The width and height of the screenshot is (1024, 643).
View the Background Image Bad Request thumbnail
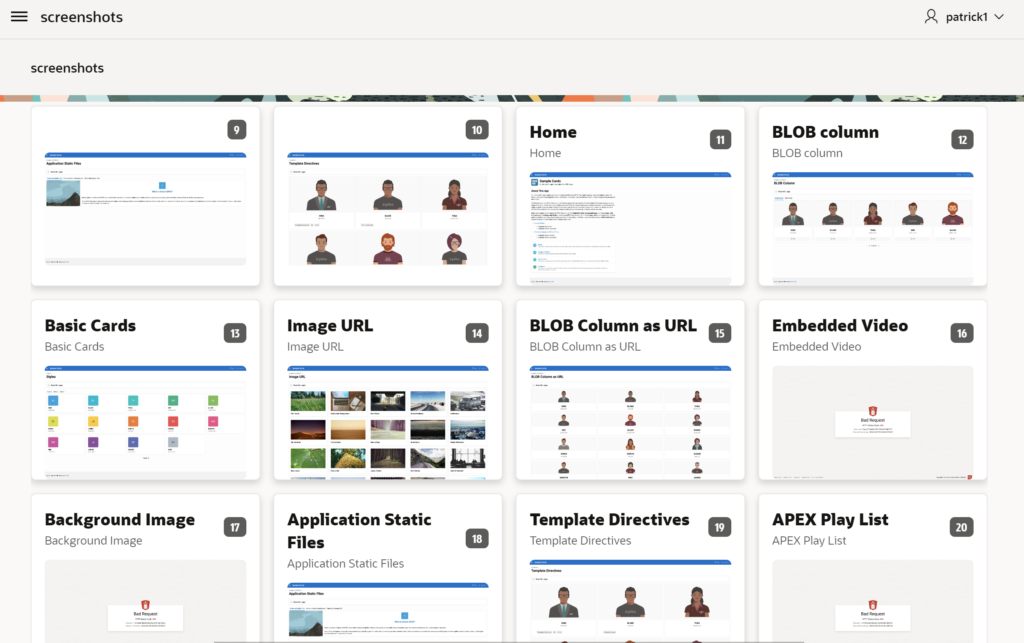tap(146, 601)
